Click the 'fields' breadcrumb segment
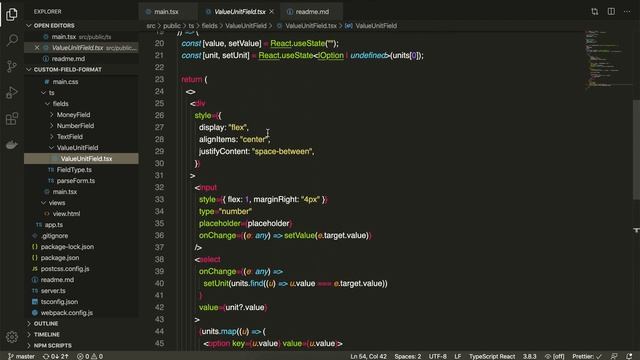Screen dimensions: 640x360 209,26
